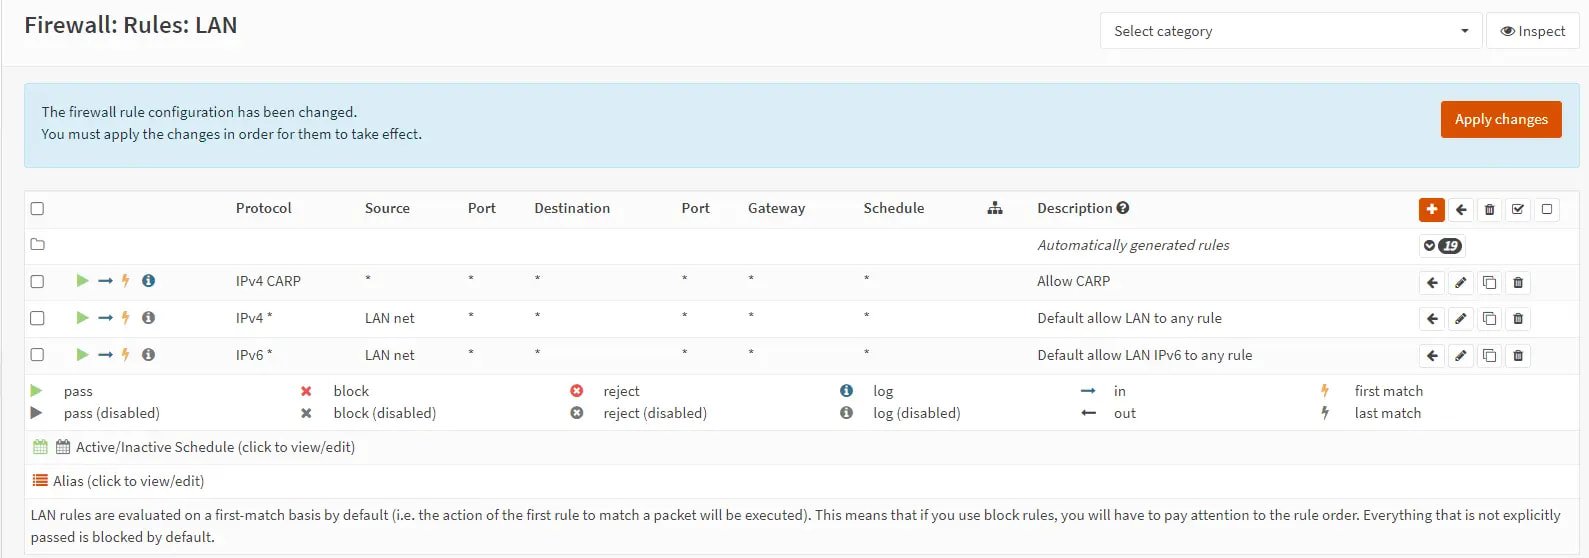Edit the Allow CARP rule pencil icon
The width and height of the screenshot is (1589, 558).
(x=1461, y=283)
